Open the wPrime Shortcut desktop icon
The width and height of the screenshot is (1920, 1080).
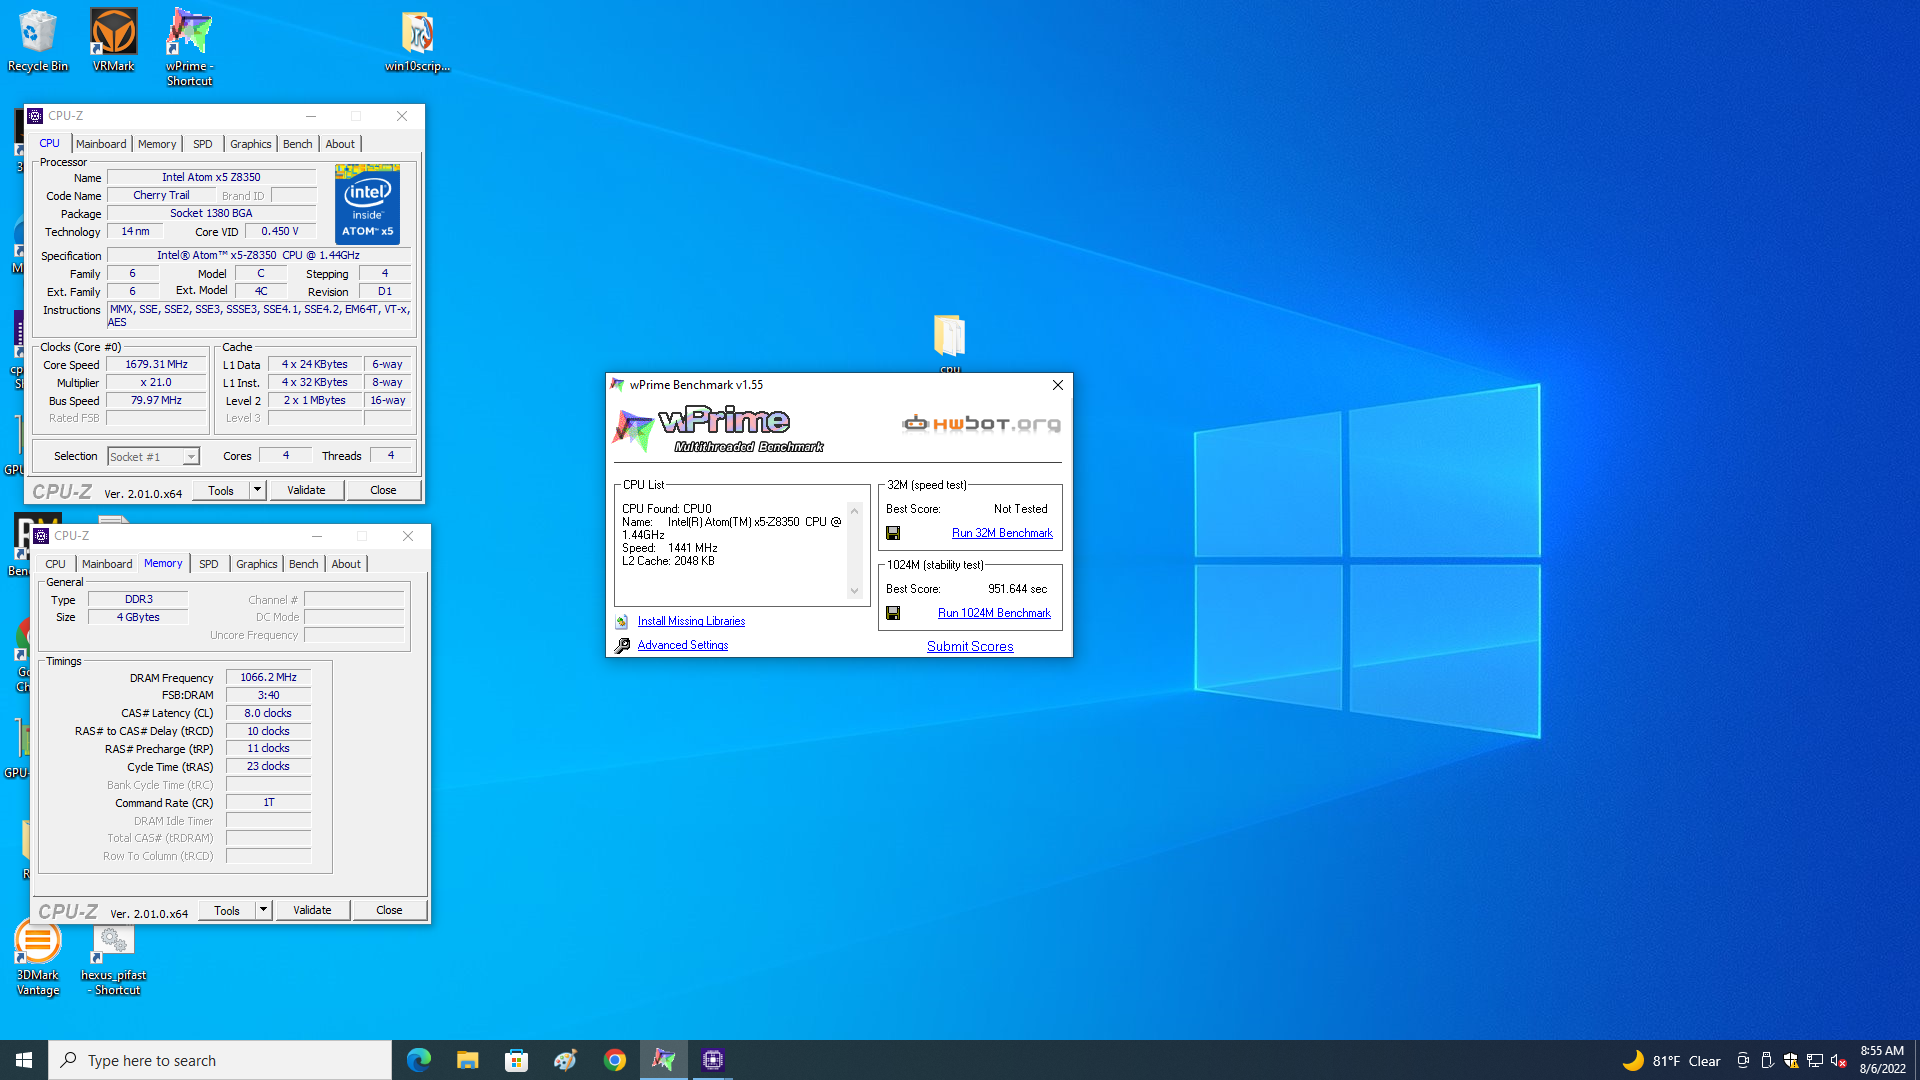(189, 48)
